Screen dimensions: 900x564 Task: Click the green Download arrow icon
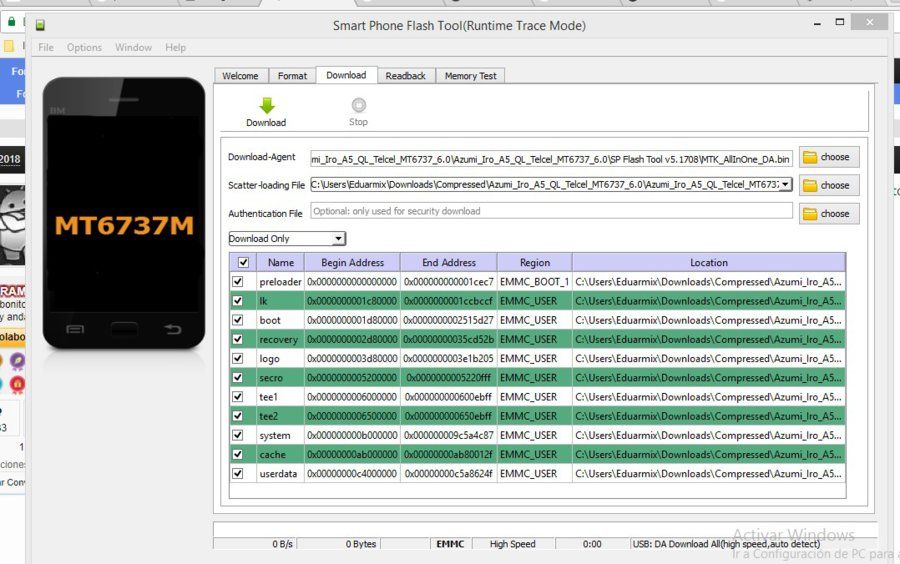click(267, 106)
